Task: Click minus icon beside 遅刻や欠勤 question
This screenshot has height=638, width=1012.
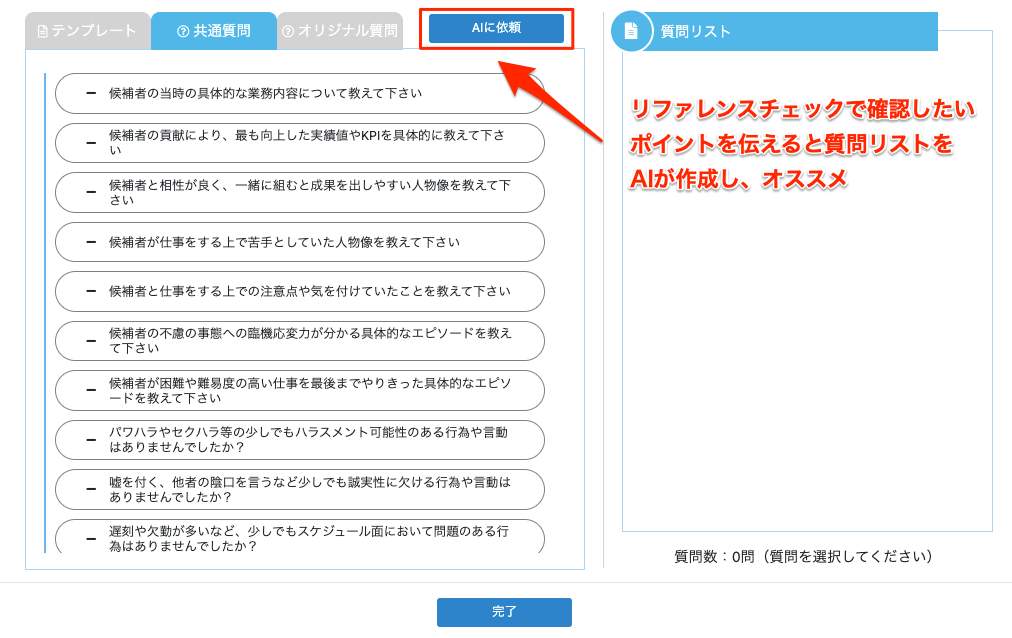Action: 91,539
